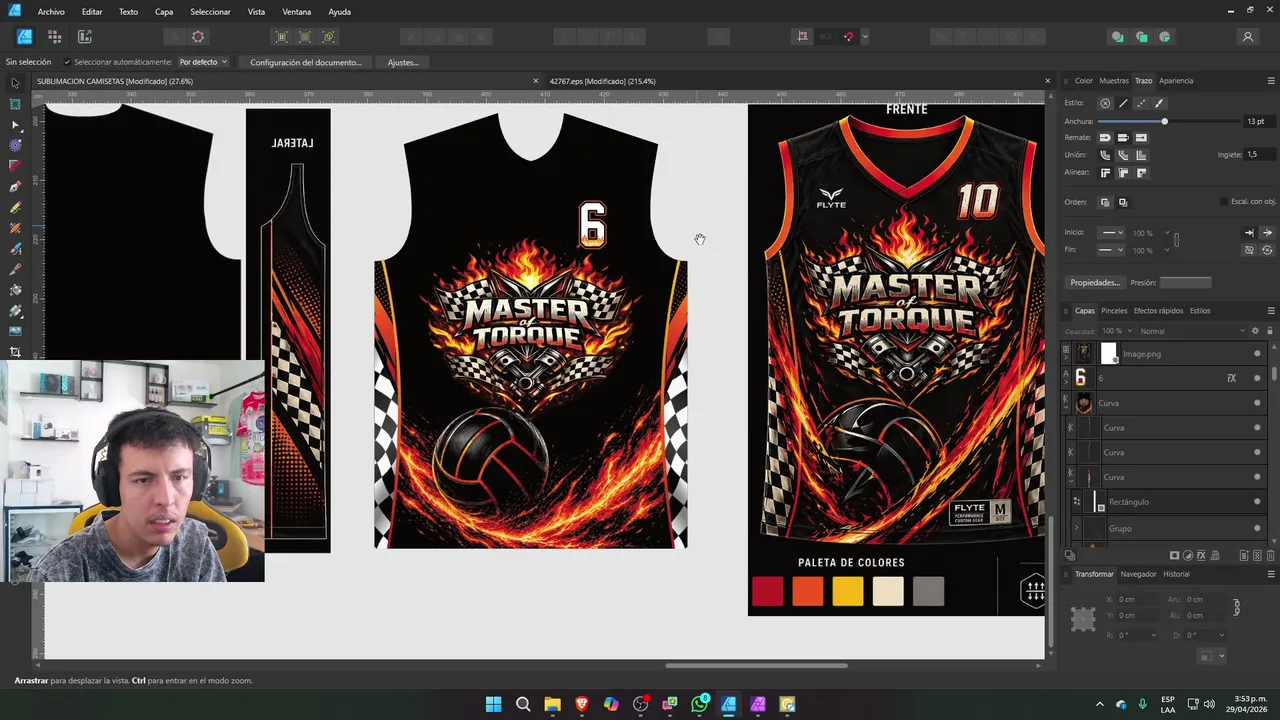Switch to Navegador tab

click(x=1138, y=574)
